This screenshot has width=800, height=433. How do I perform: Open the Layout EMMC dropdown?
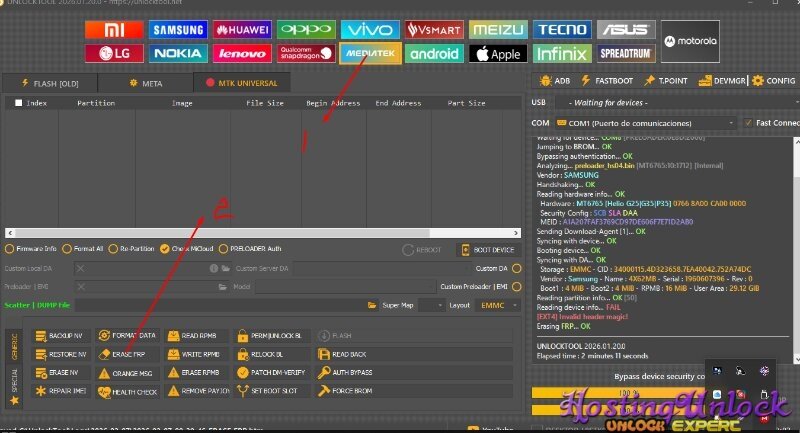pos(498,305)
